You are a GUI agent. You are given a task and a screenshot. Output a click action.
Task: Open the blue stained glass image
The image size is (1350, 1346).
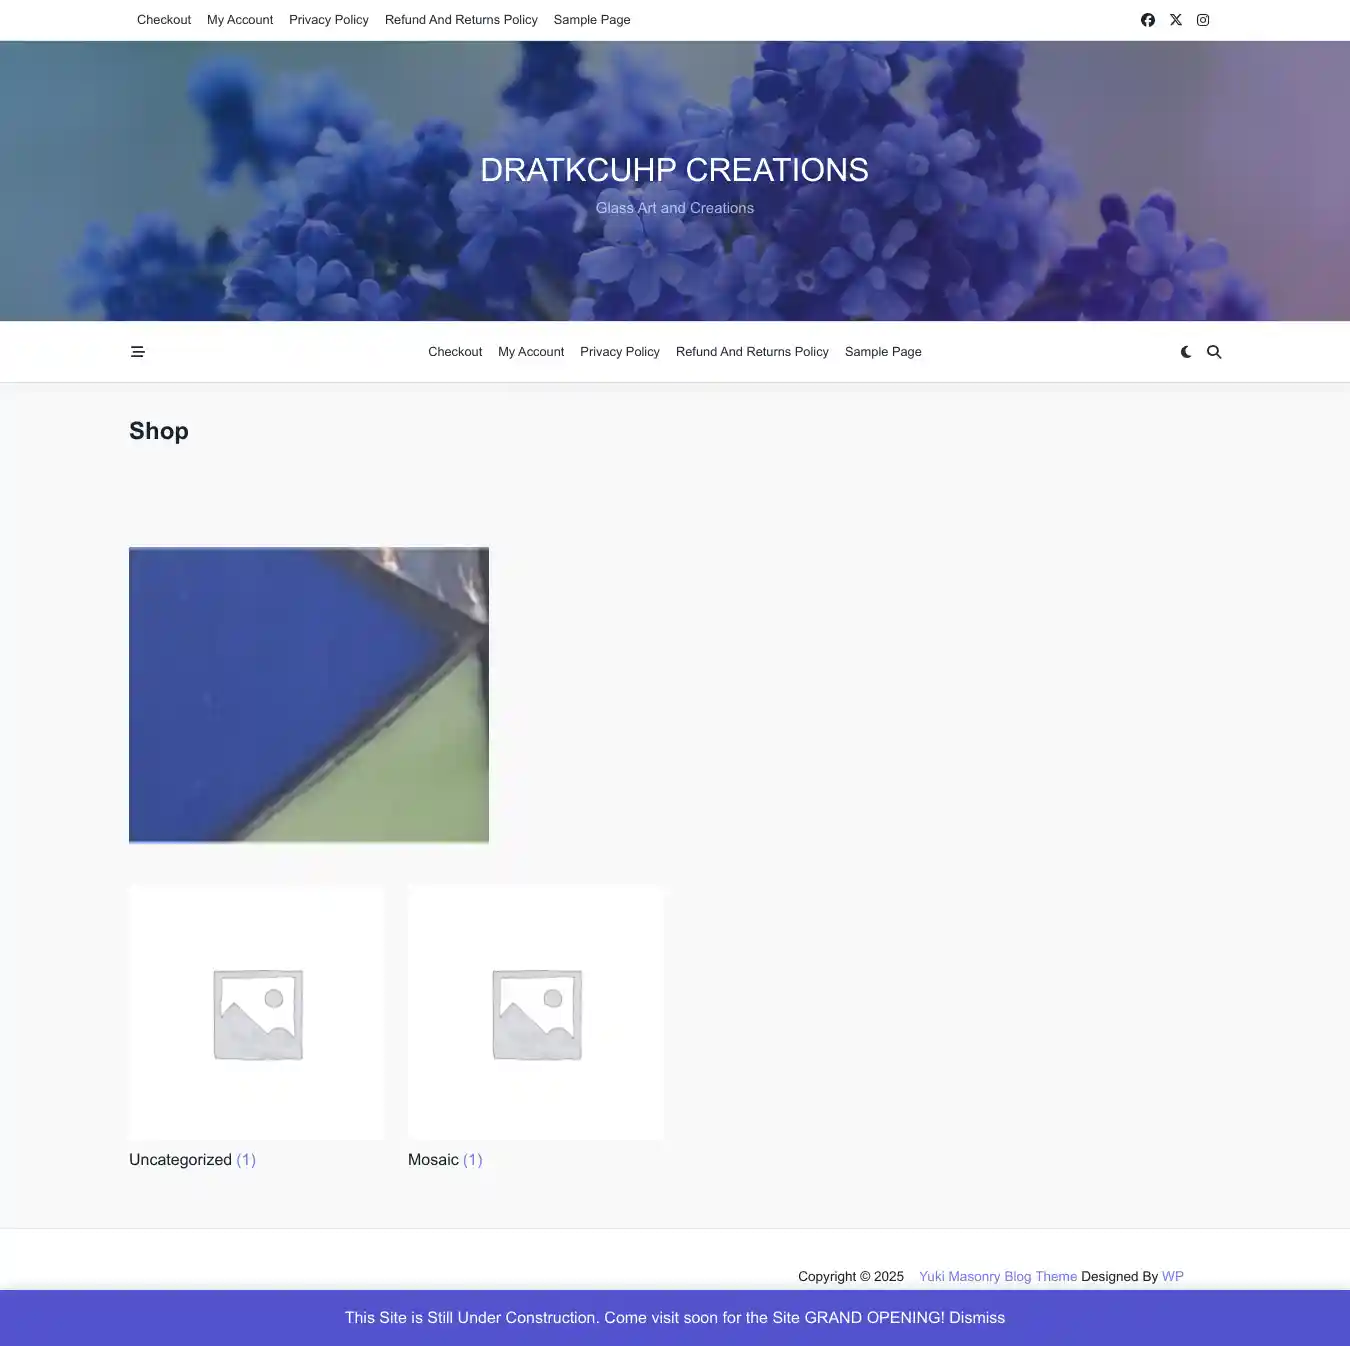pyautogui.click(x=309, y=695)
